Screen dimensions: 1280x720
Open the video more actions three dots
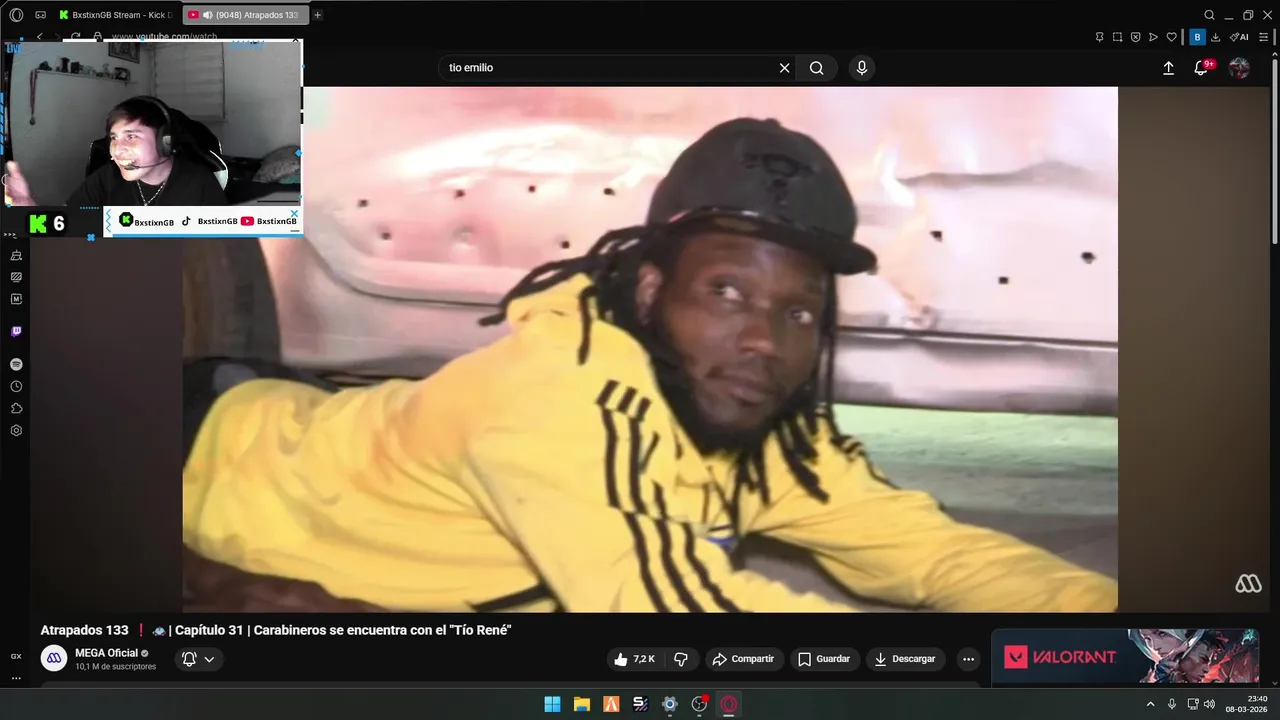point(968,659)
